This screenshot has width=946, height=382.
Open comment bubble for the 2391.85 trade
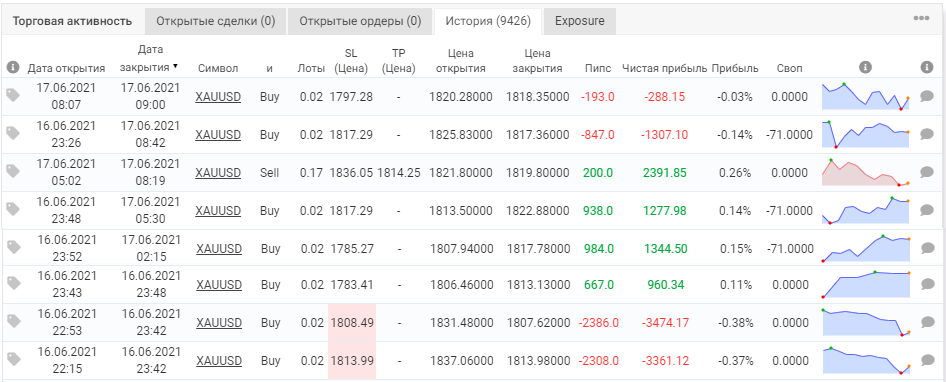pyautogui.click(x=927, y=173)
